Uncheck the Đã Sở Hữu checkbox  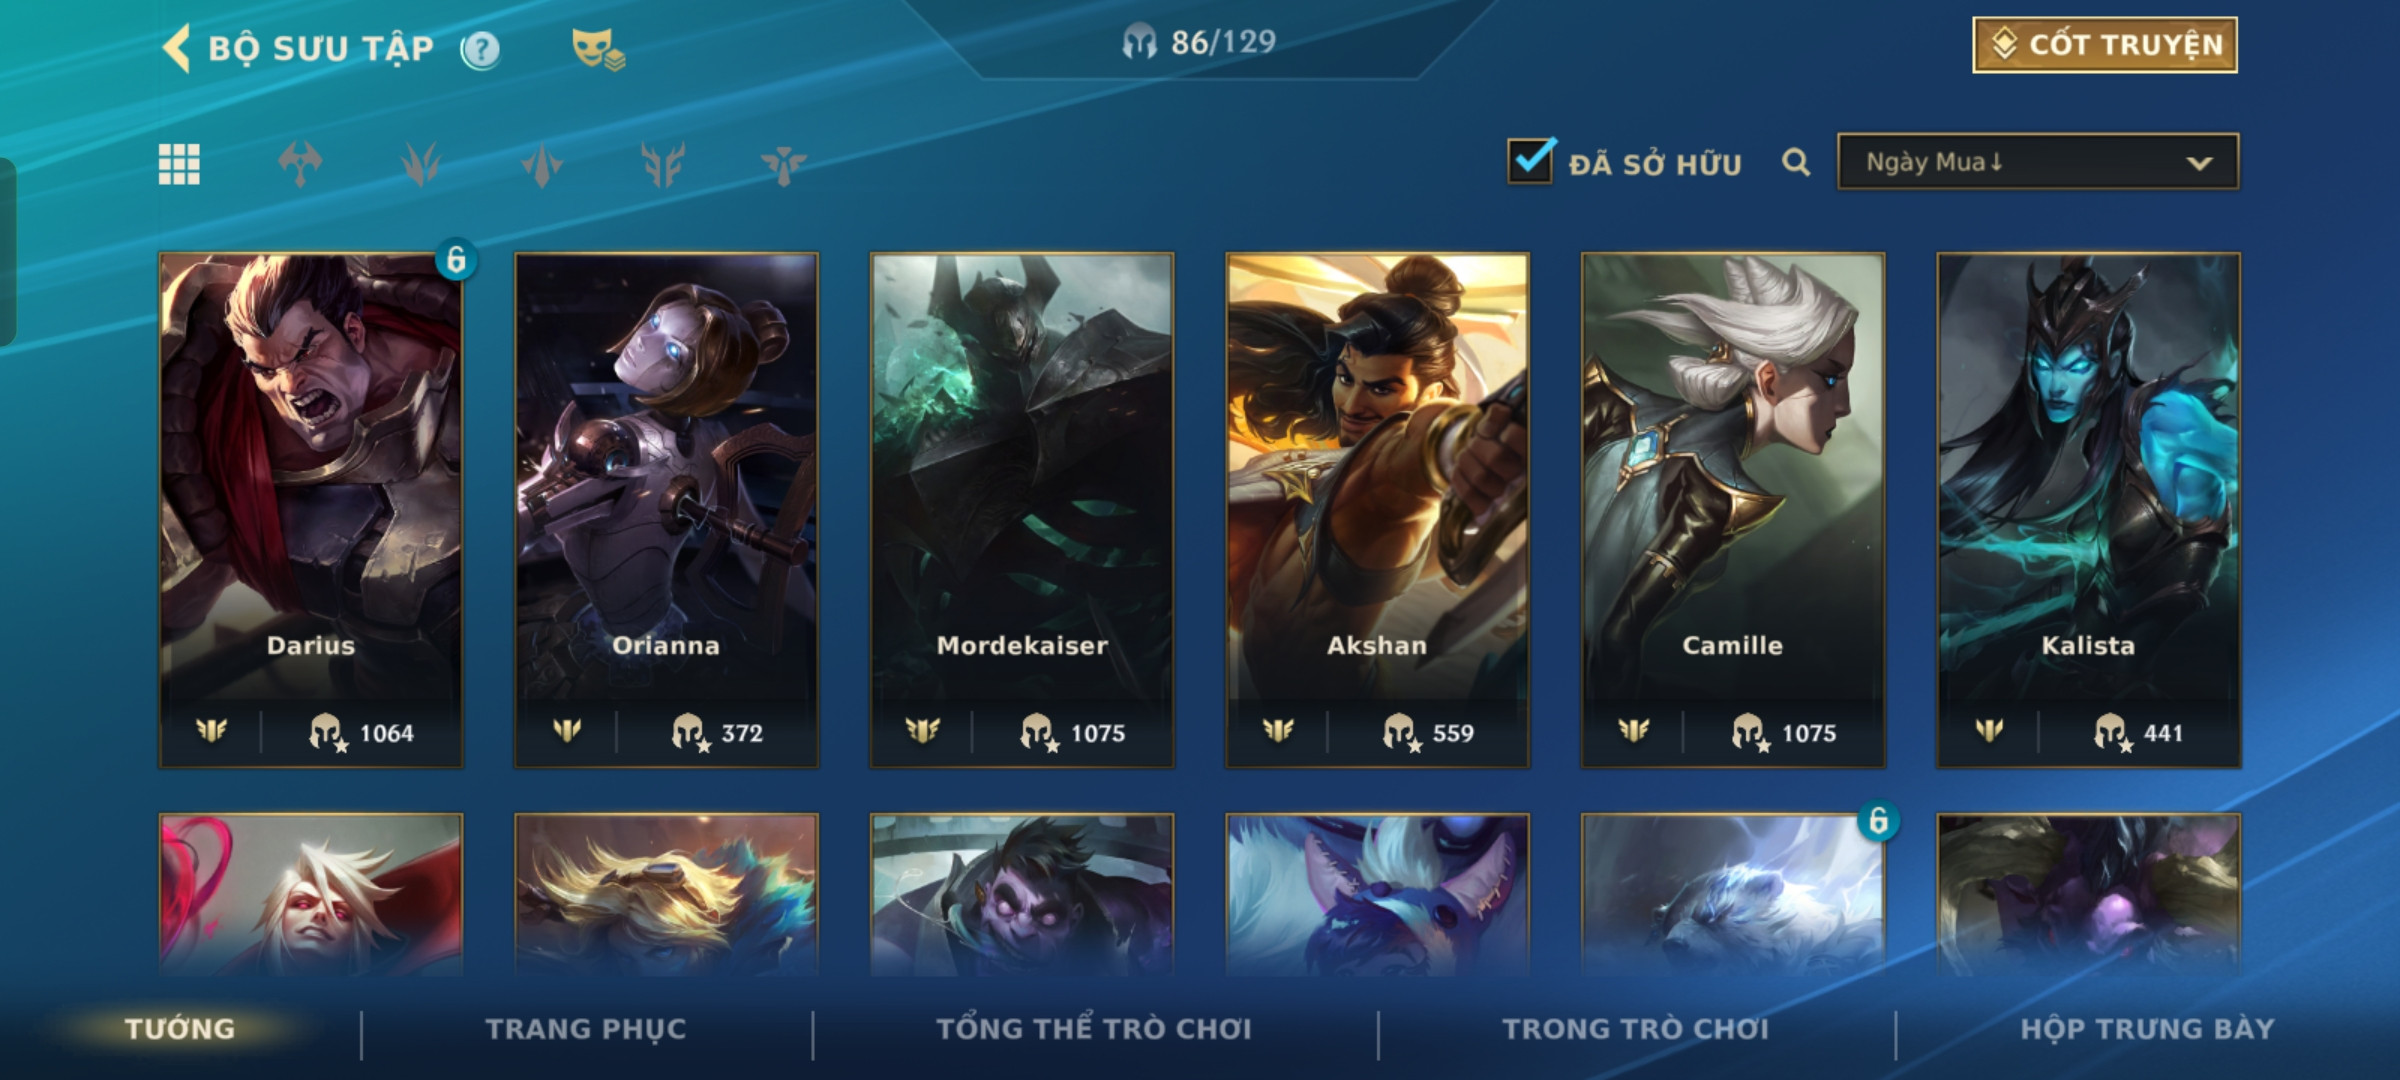coord(1531,160)
